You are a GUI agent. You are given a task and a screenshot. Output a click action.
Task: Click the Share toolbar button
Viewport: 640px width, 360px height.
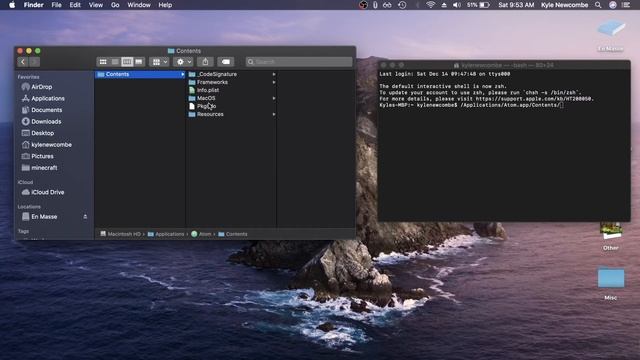[x=205, y=62]
